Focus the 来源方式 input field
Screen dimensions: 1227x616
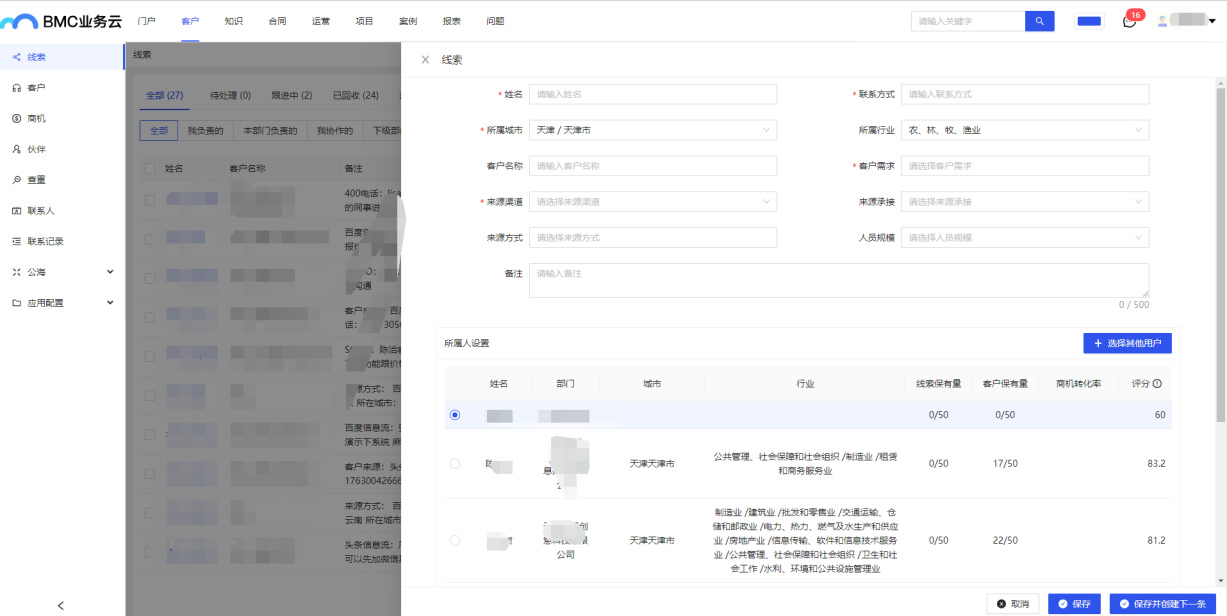pyautogui.click(x=653, y=238)
